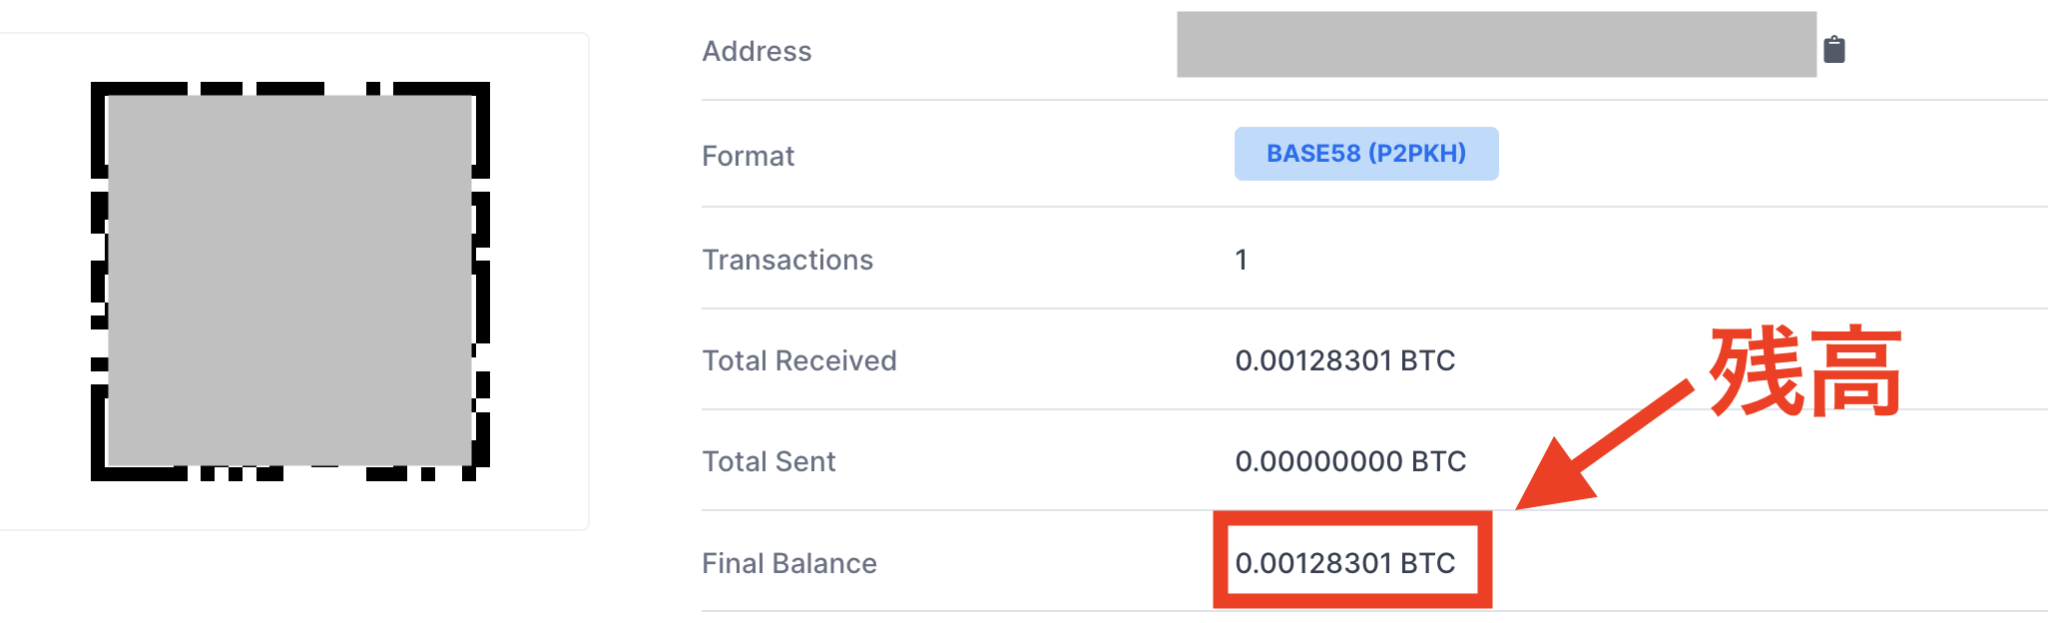Click the Total Received value 0.00128301 BTC
The image size is (2048, 623).
pos(1345,361)
